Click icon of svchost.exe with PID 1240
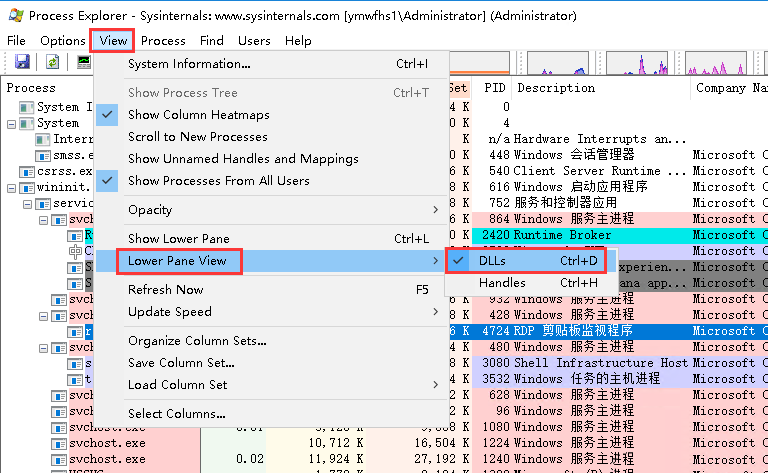 [x=59, y=460]
